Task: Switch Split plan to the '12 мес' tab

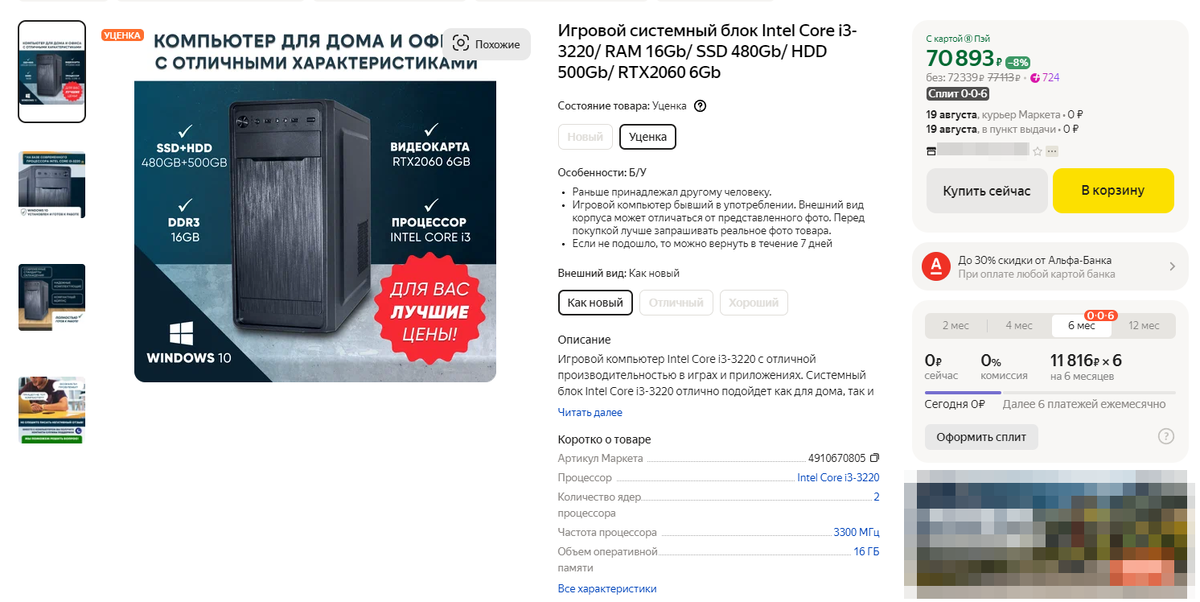Action: click(x=1144, y=325)
